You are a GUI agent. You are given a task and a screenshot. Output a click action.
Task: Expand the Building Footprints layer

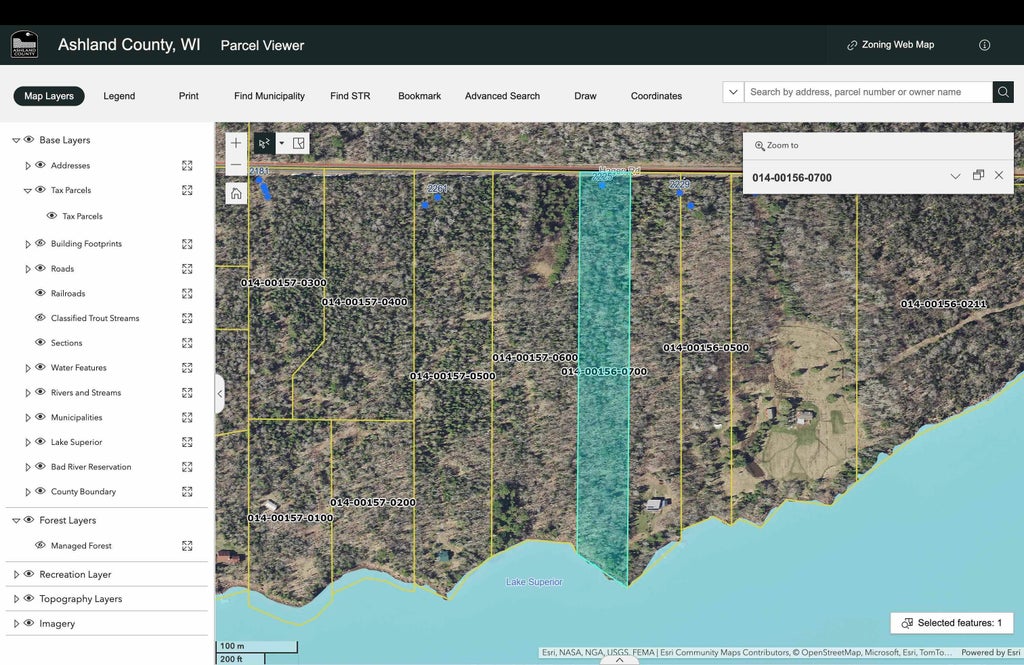[x=28, y=244]
